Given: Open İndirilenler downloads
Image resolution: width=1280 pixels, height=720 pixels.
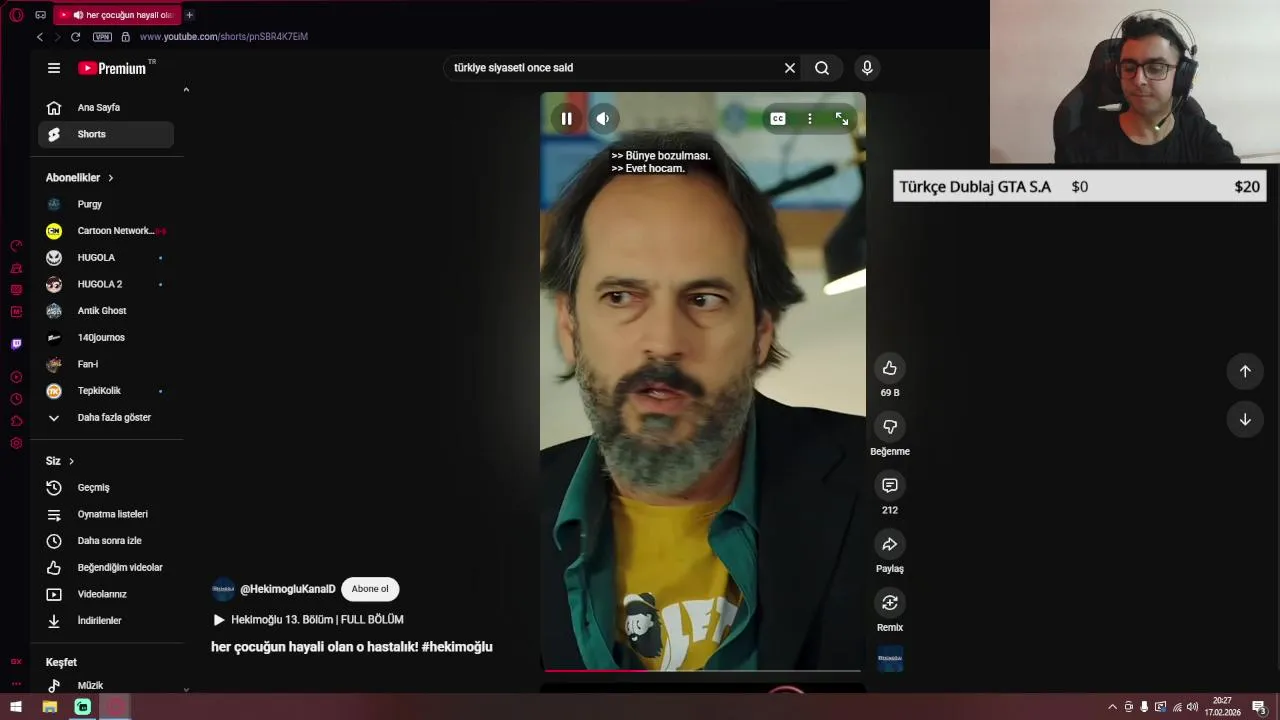Looking at the screenshot, I should [x=106, y=621].
